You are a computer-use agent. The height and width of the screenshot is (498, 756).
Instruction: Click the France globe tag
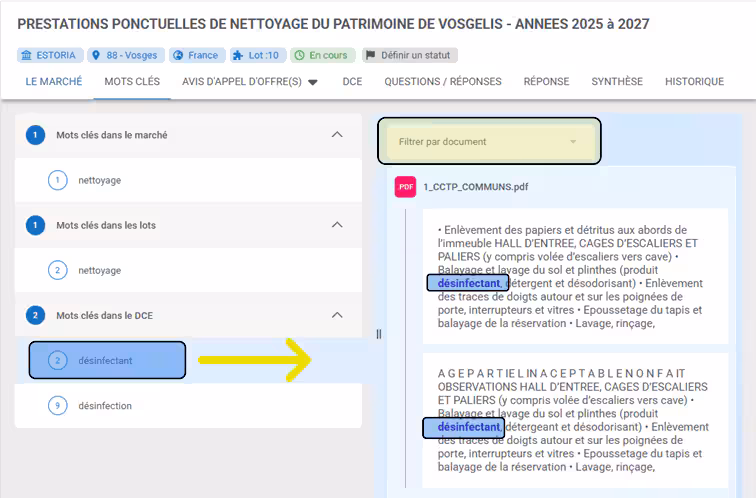pos(196,56)
